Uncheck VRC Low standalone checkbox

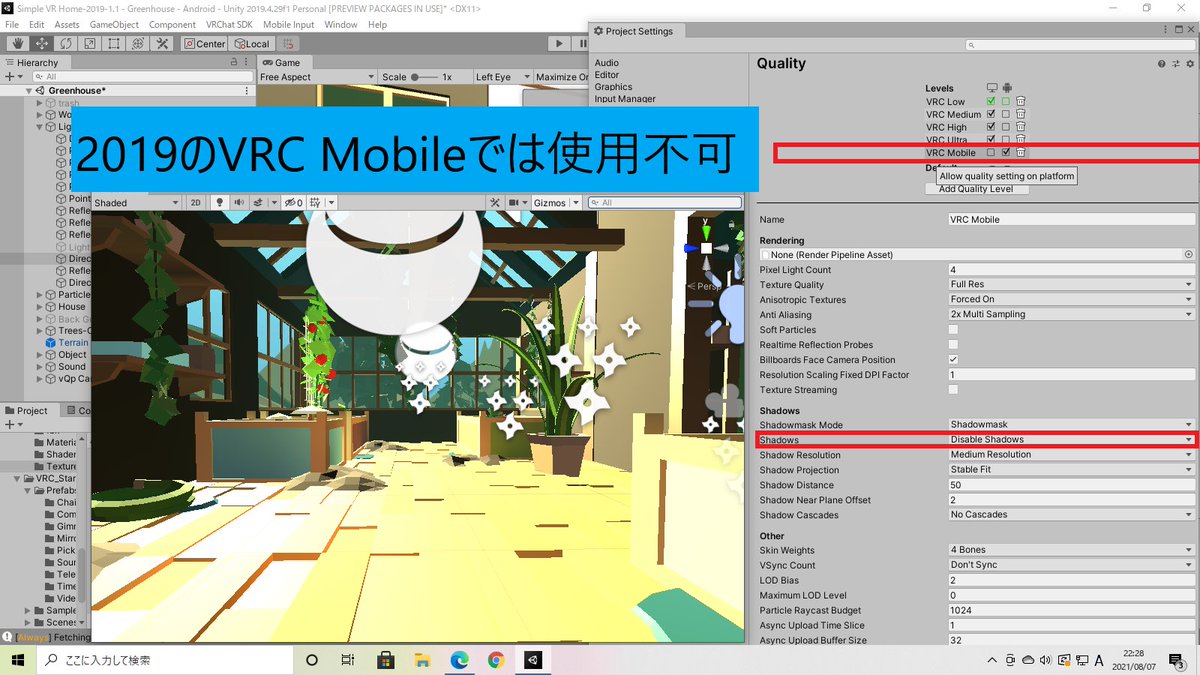coord(991,101)
